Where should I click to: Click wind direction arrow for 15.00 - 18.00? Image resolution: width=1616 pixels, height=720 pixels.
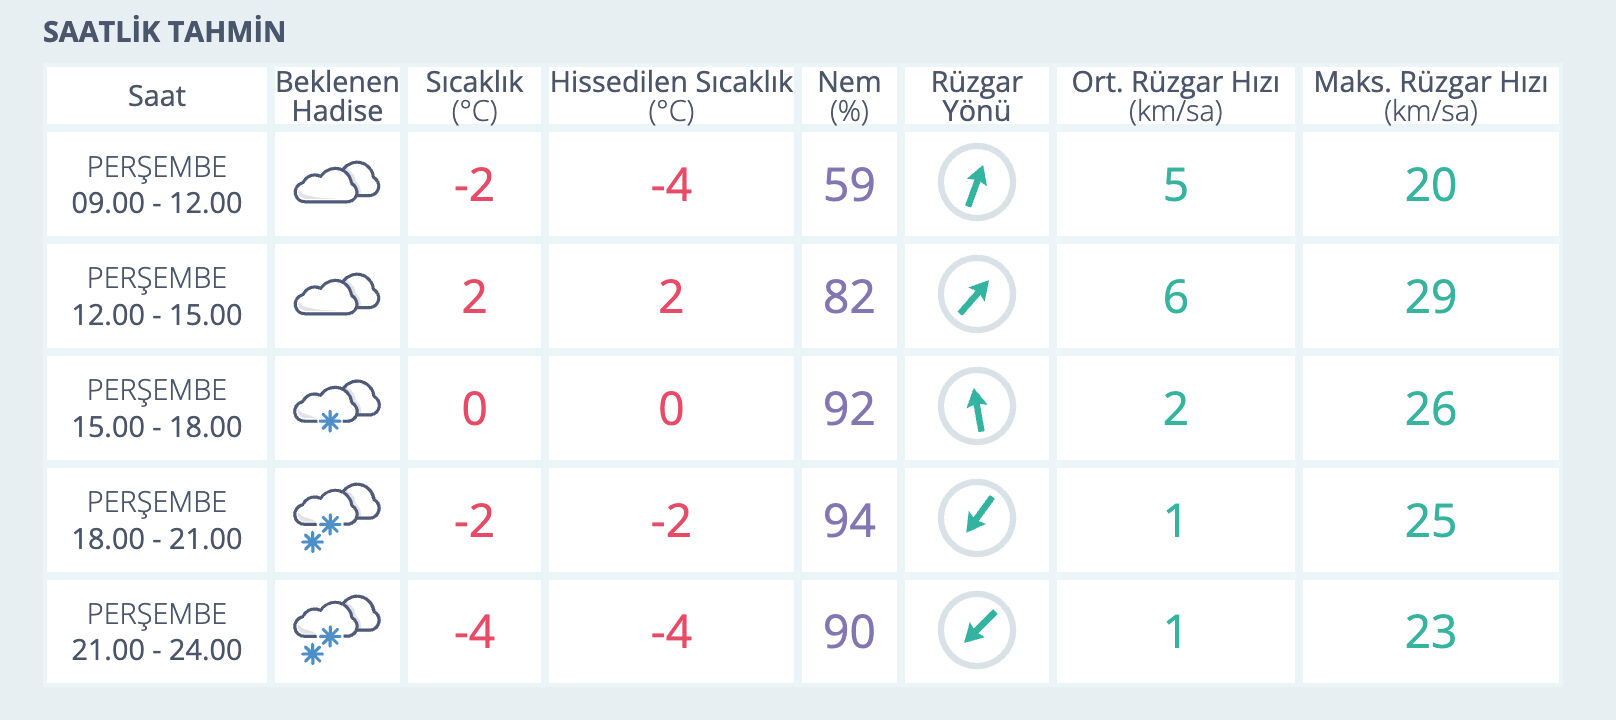coord(976,408)
